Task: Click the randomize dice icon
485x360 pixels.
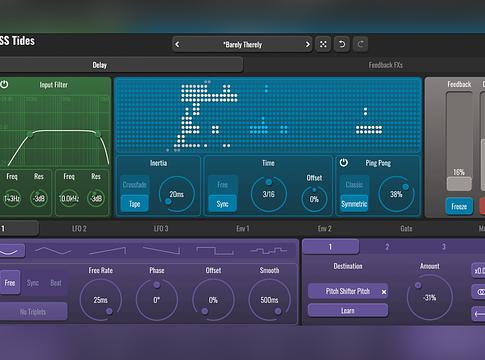Action: [x=323, y=44]
